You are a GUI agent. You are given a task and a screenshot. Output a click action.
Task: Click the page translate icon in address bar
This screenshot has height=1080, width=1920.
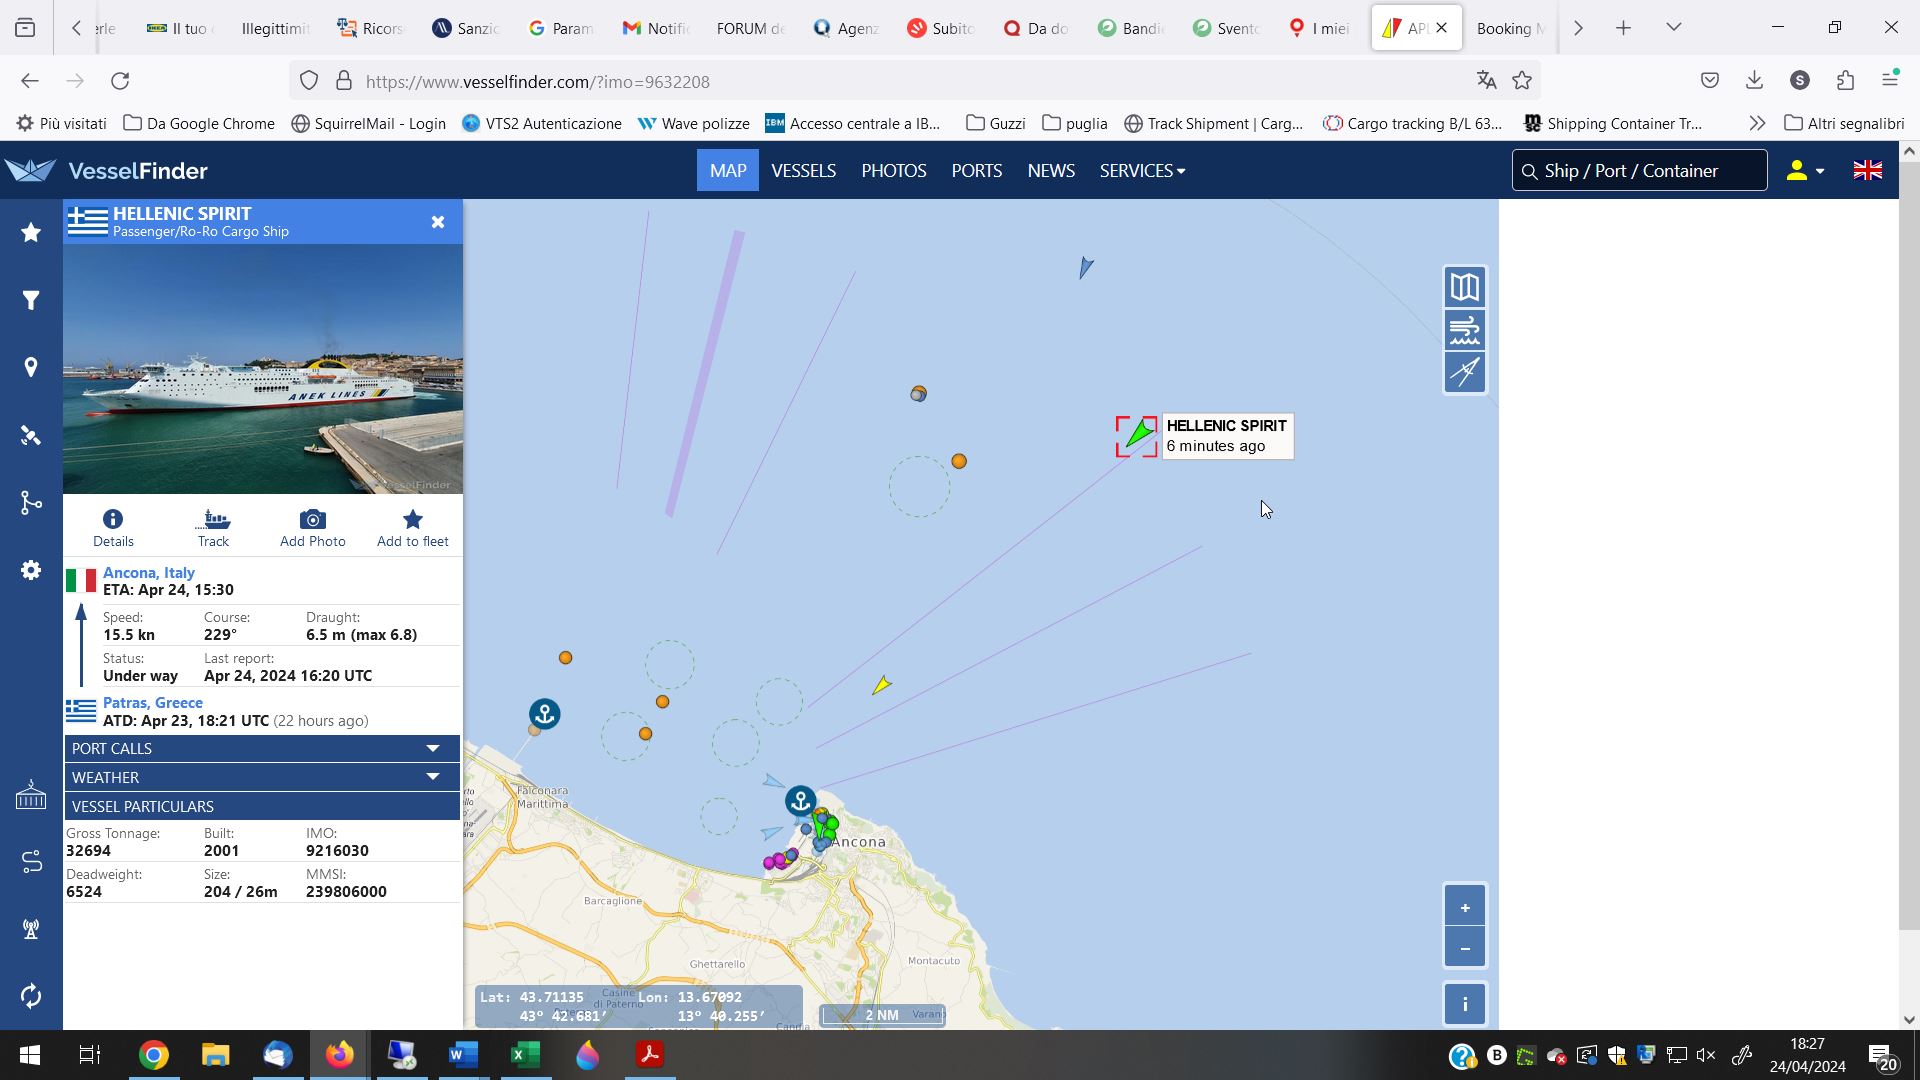click(1487, 81)
